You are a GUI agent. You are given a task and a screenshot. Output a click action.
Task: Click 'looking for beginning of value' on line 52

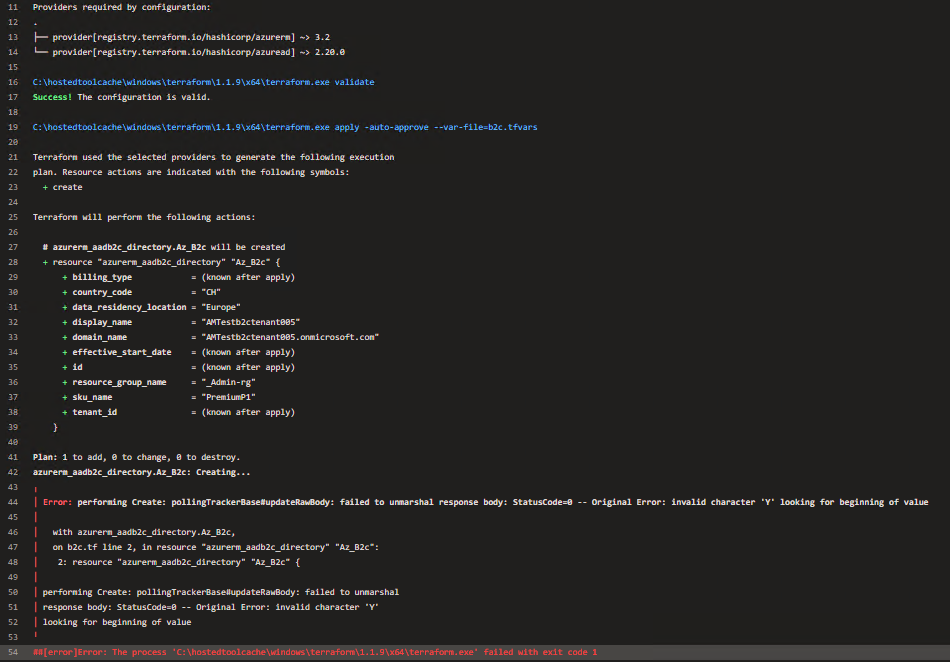[117, 622]
